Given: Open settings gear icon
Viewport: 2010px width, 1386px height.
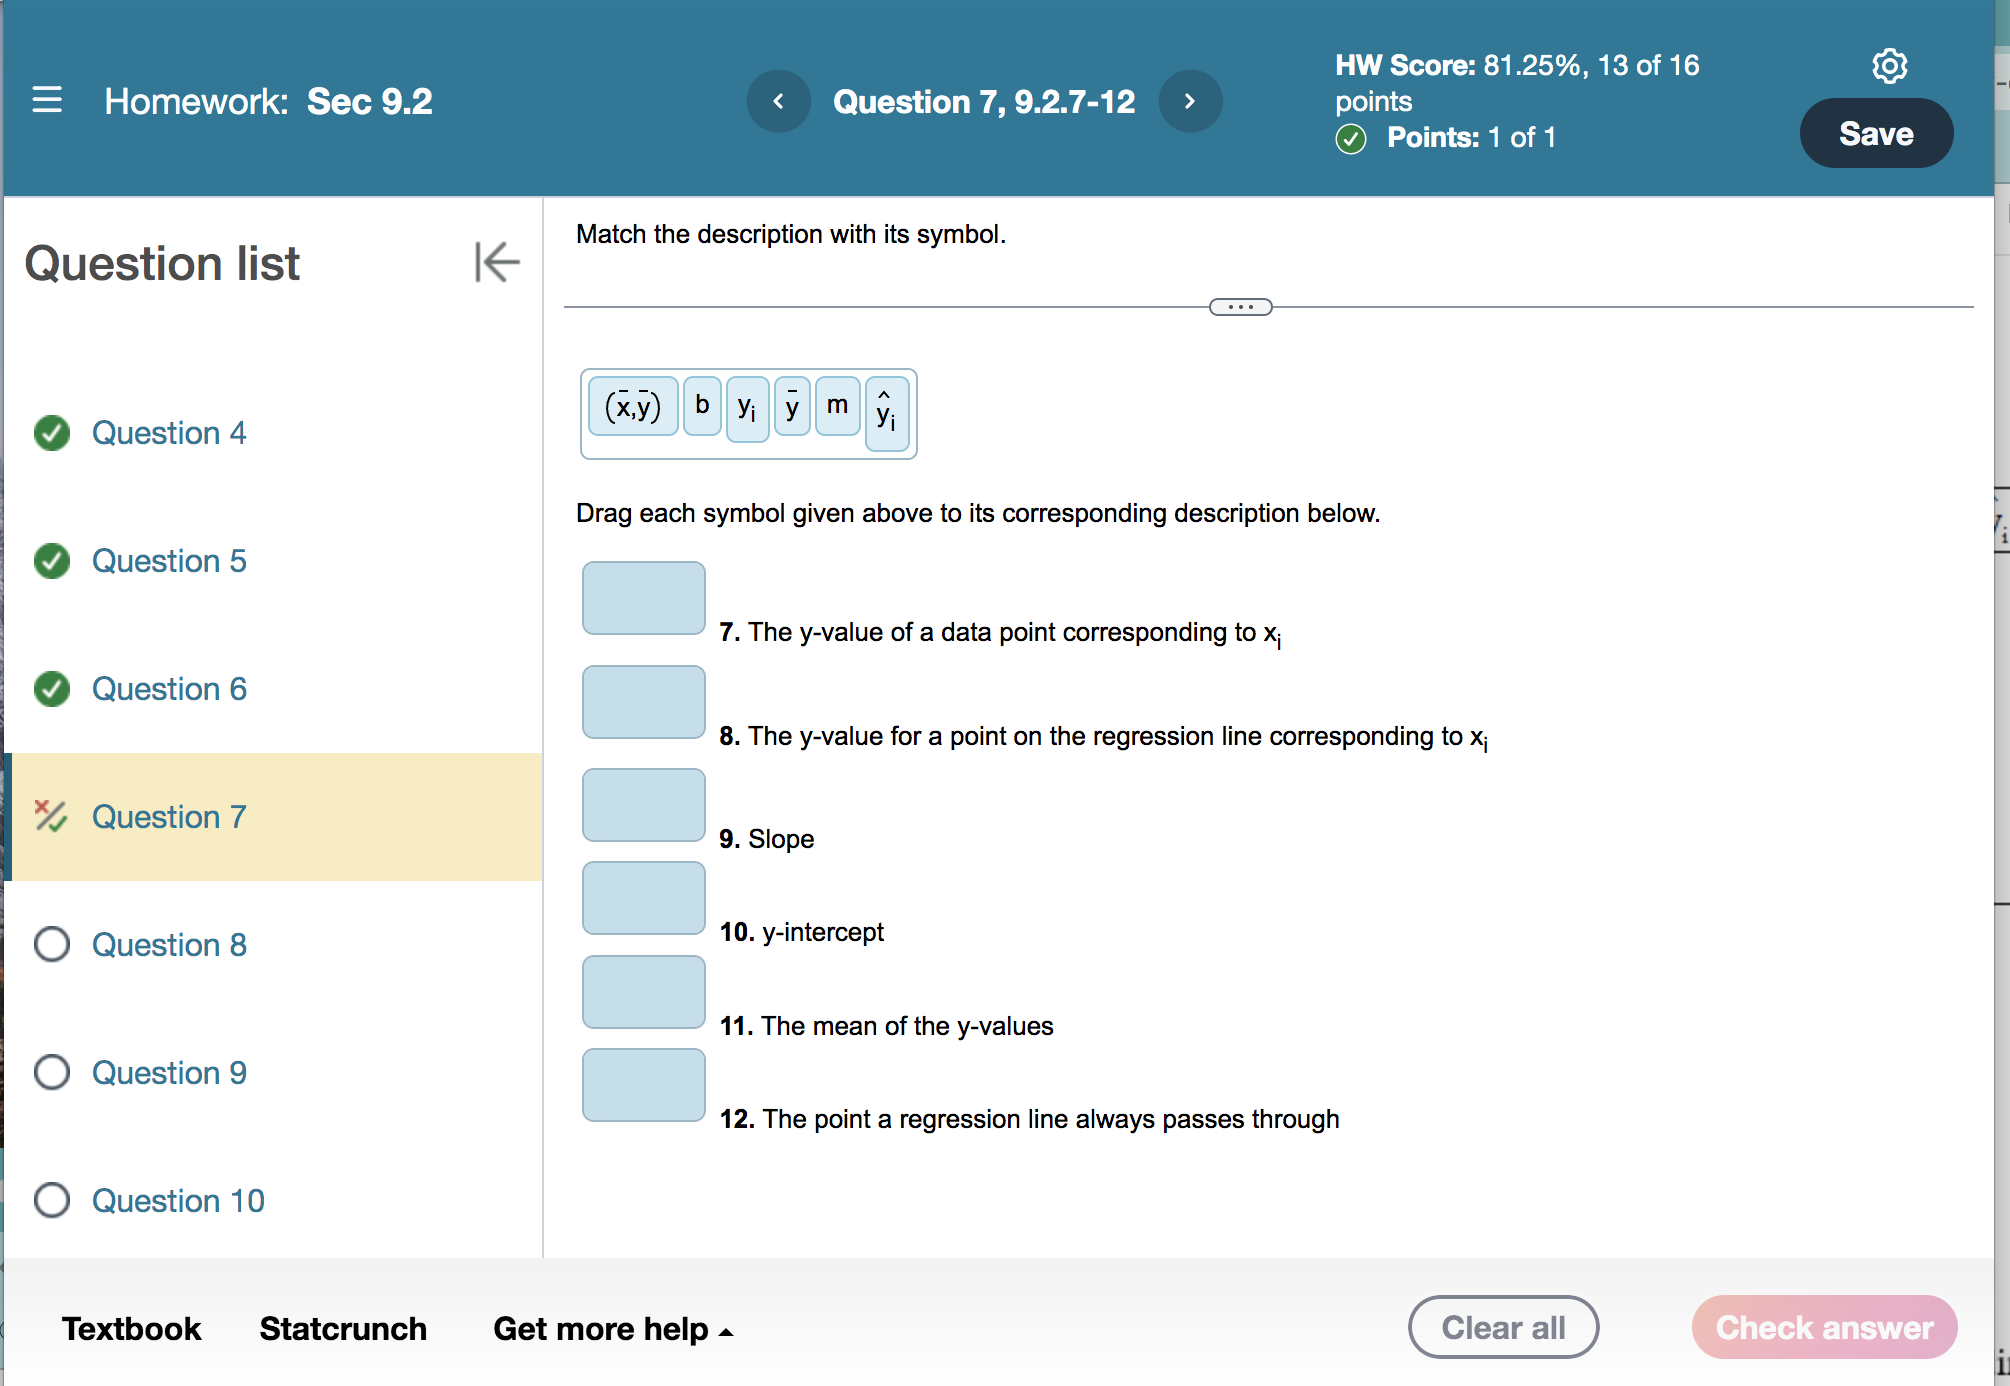Looking at the screenshot, I should tap(1888, 66).
